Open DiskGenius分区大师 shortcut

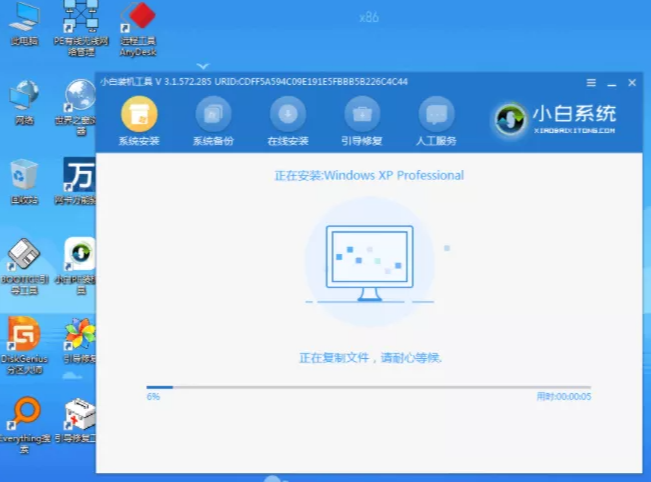click(x=24, y=345)
